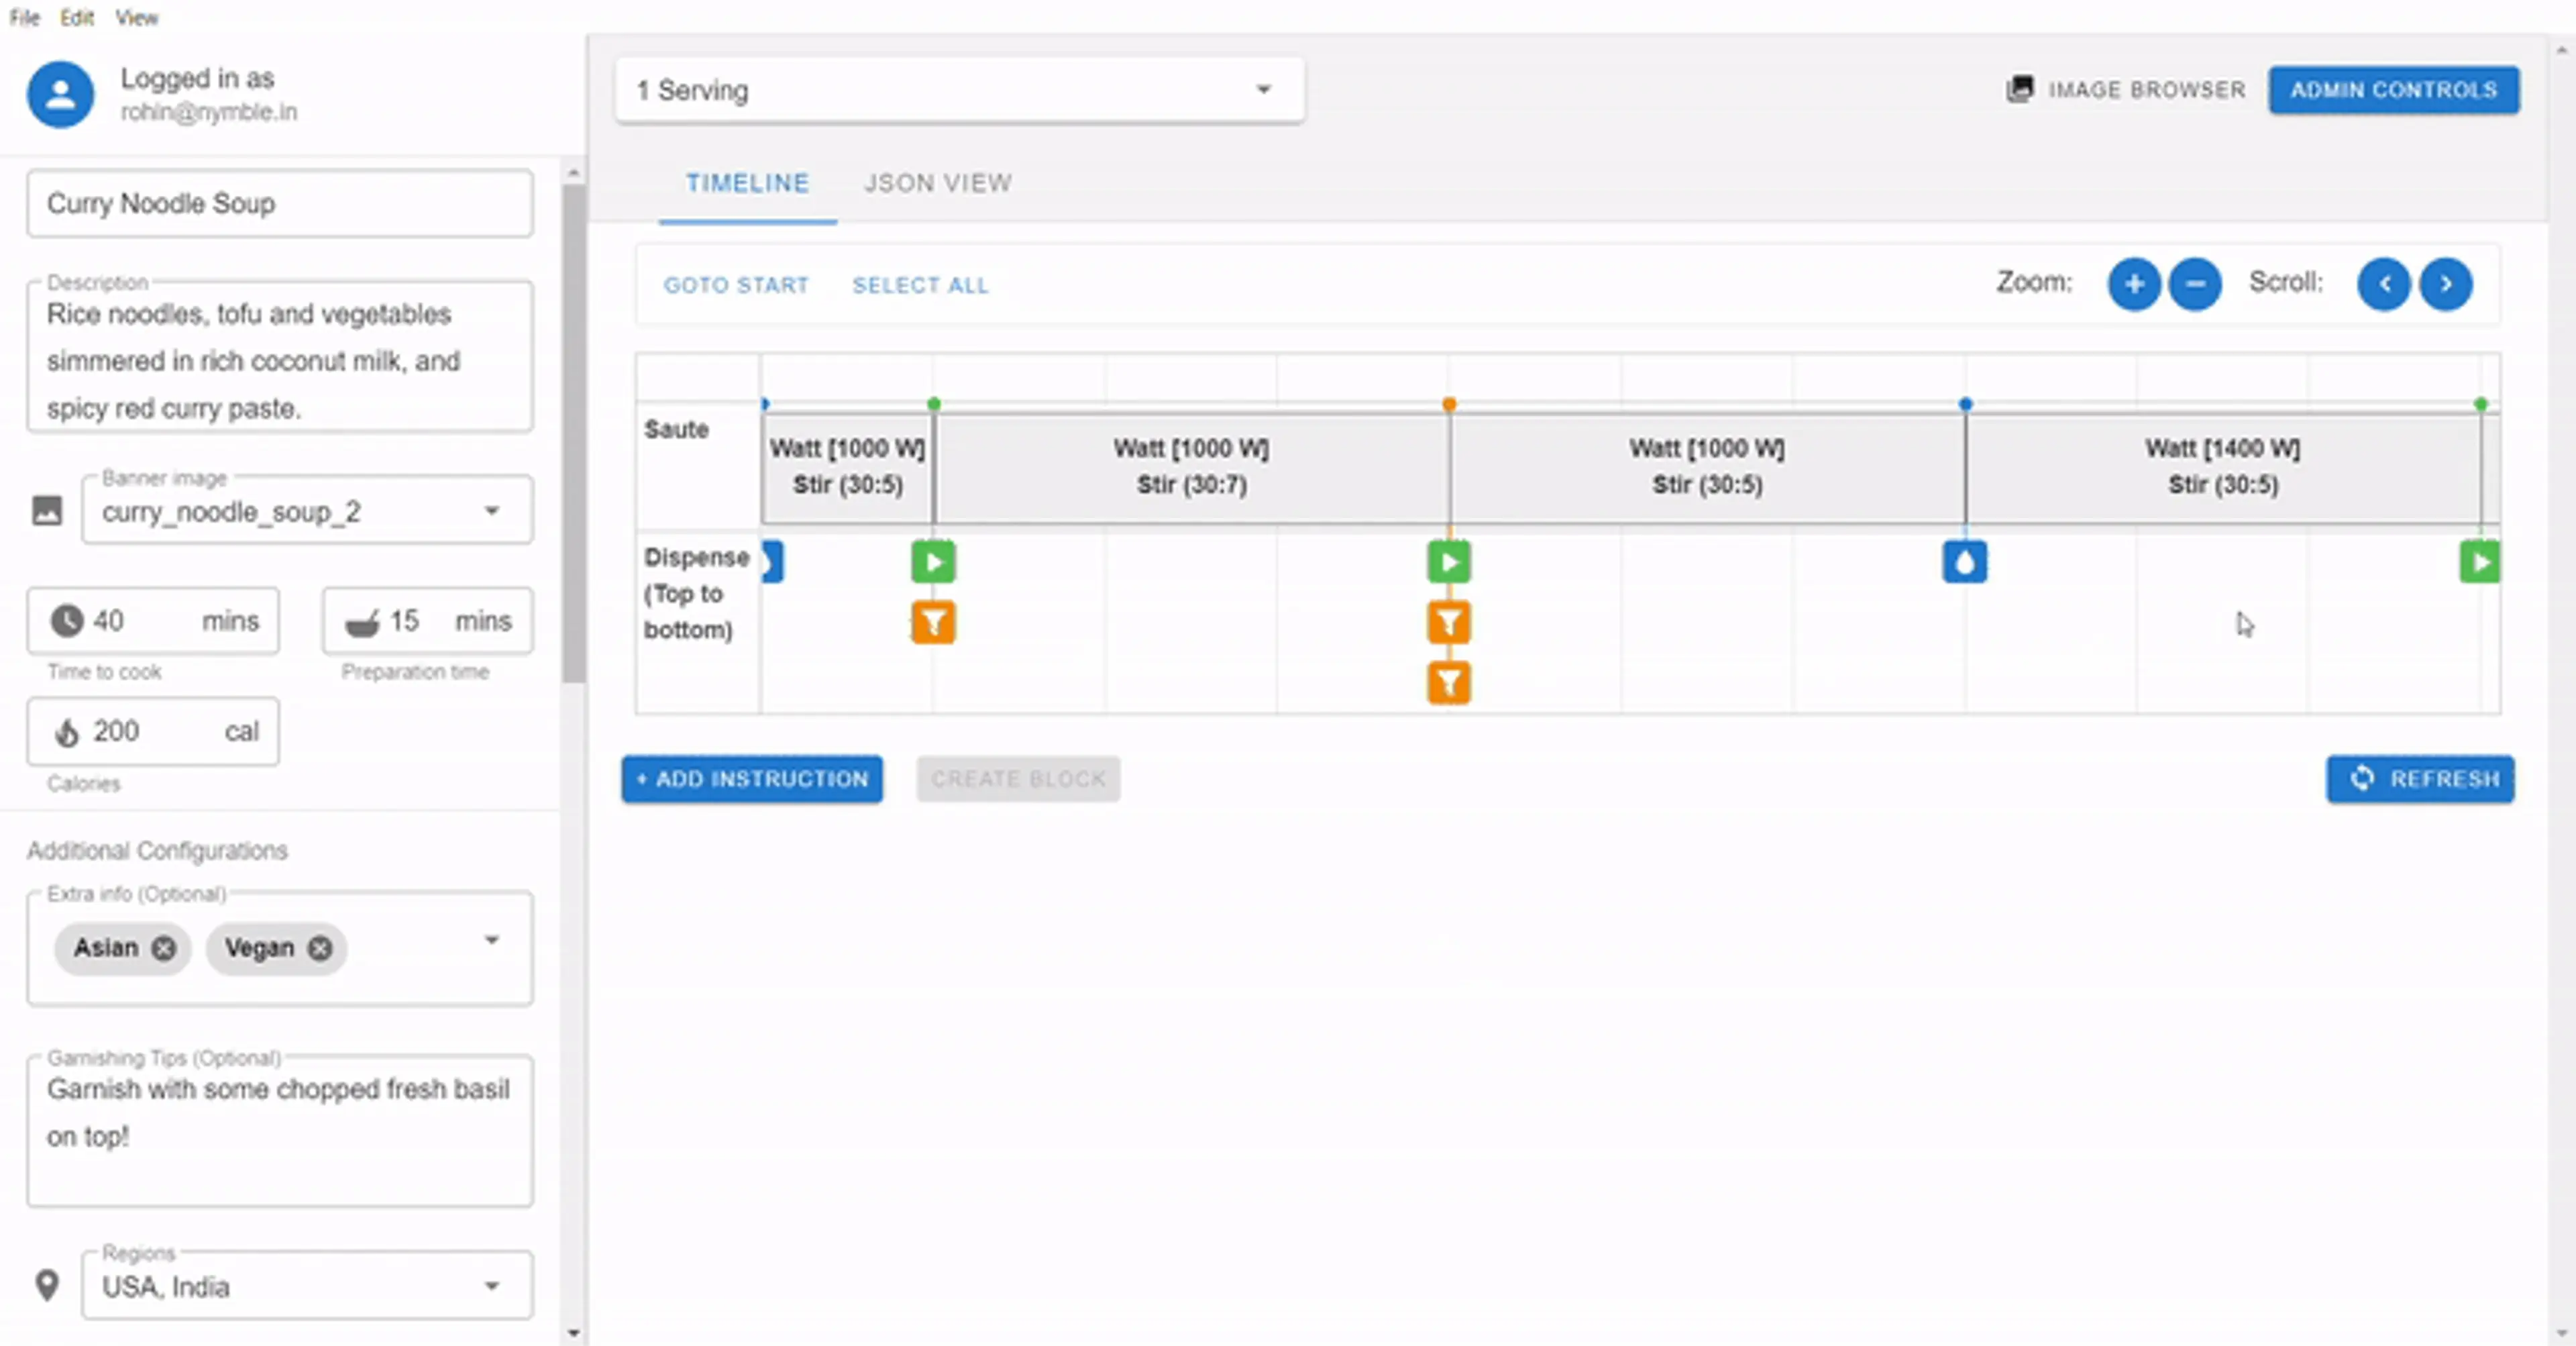Open the Edit menu

coord(76,17)
